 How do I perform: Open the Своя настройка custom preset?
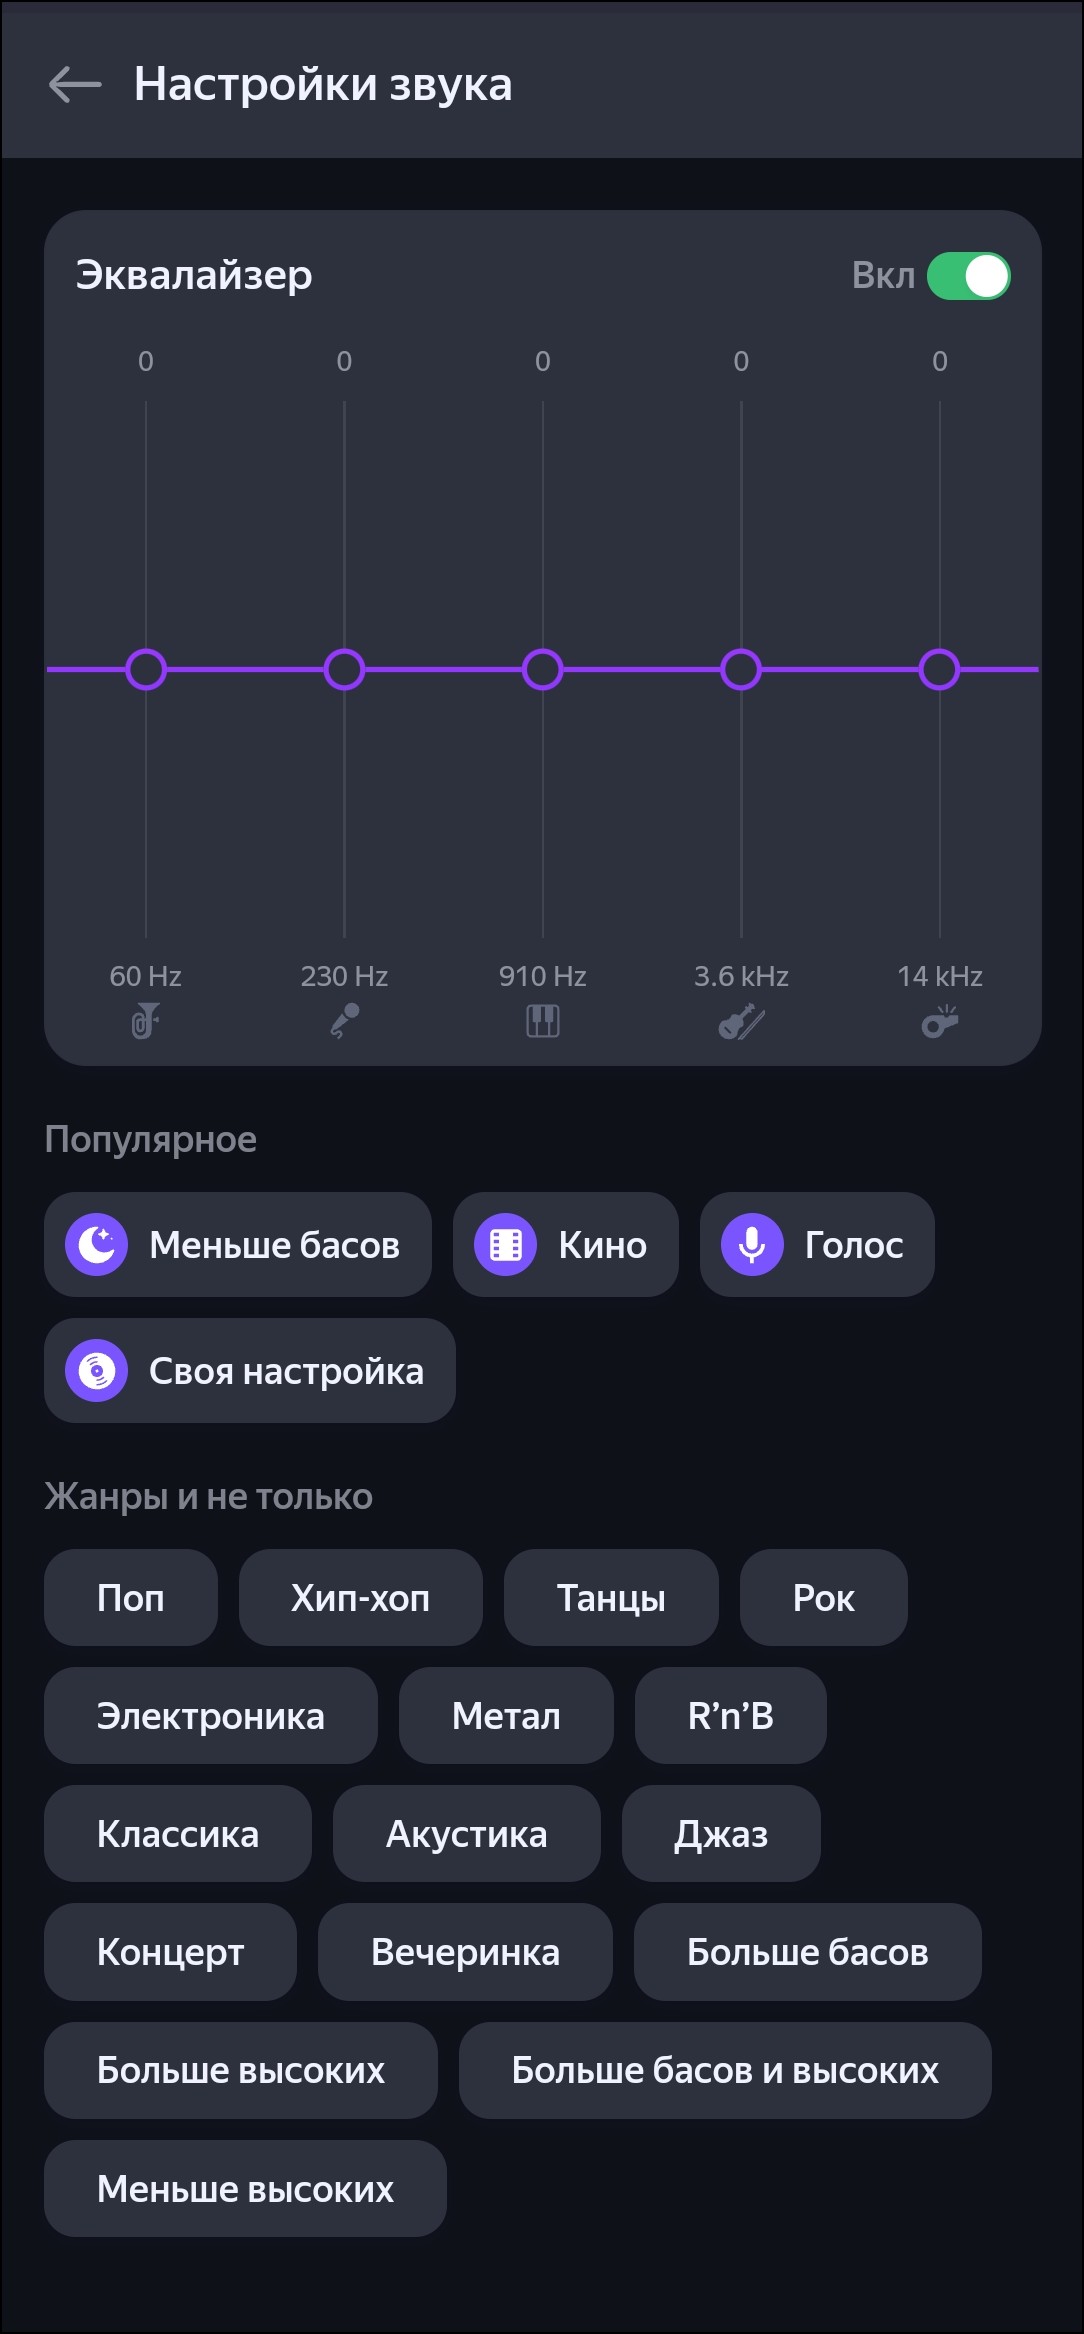coord(250,1370)
